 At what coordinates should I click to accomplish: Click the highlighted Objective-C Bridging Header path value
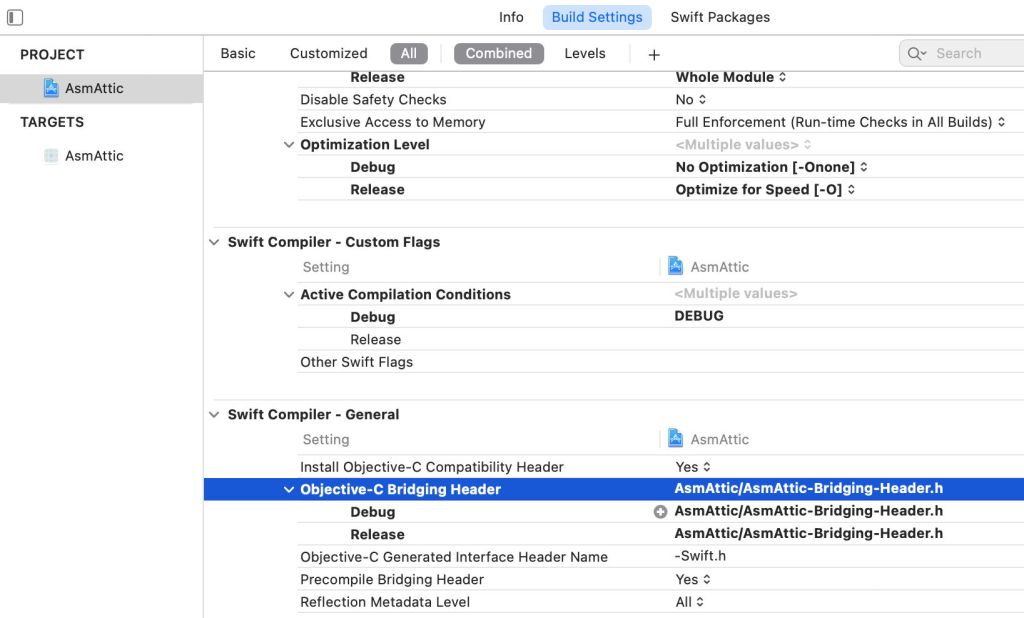[x=808, y=488]
